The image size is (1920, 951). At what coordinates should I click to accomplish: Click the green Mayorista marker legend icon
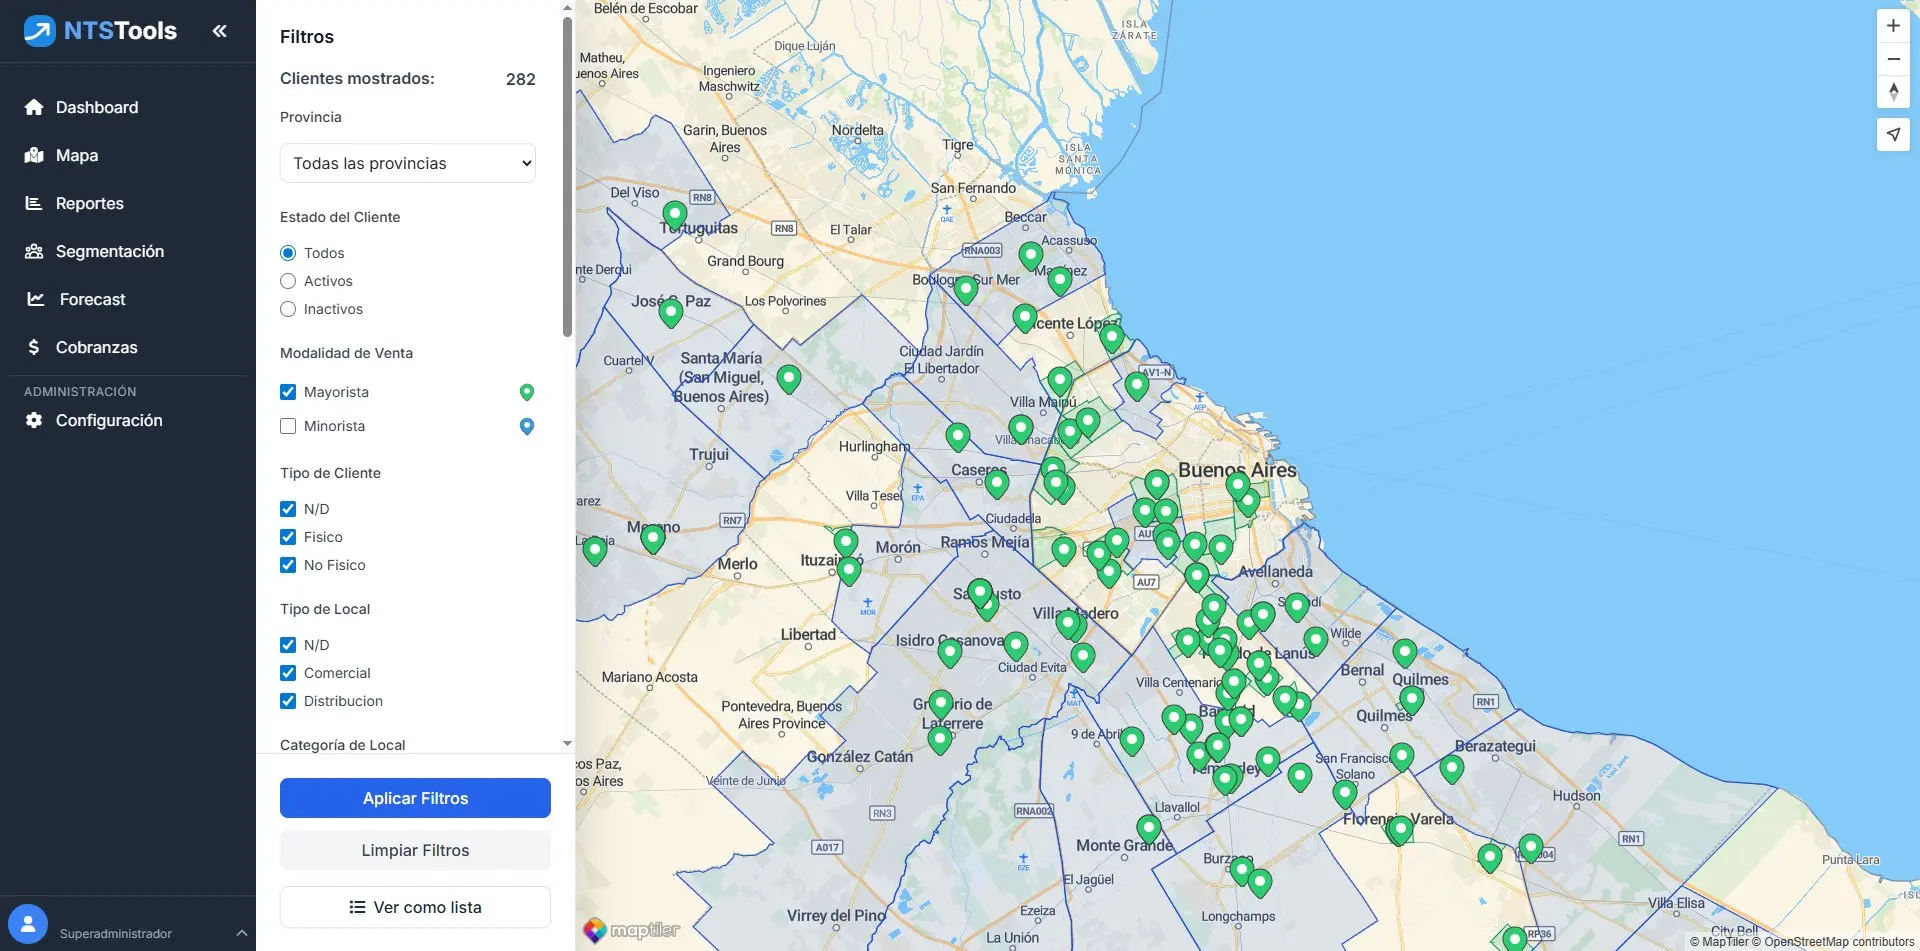(x=527, y=392)
